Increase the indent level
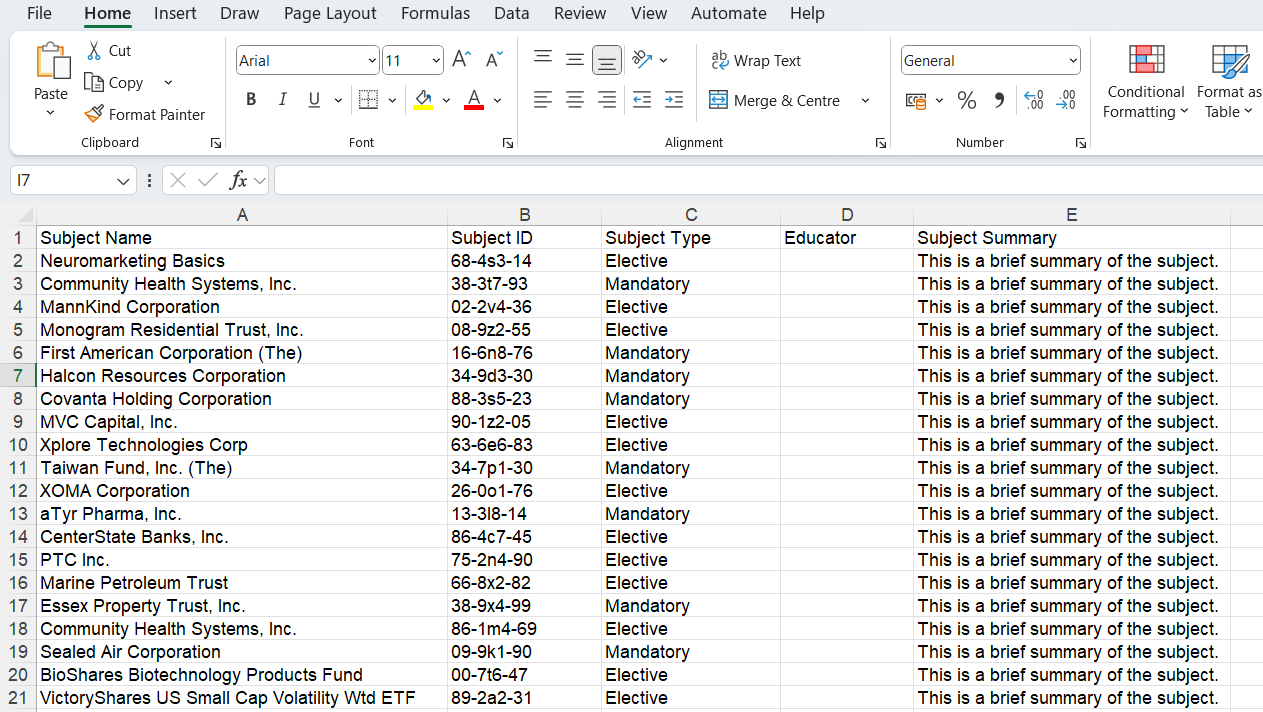This screenshot has height=712, width=1263. [674, 100]
